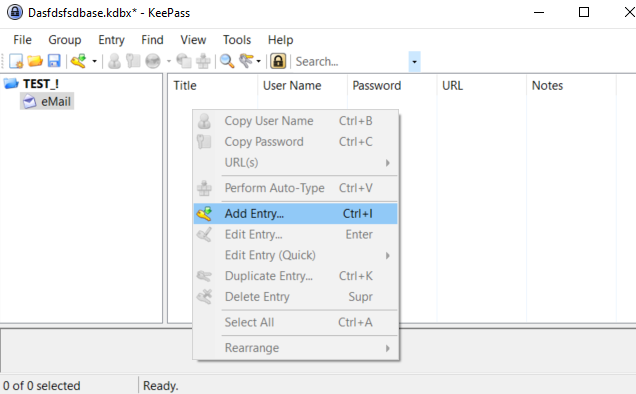Click the Copy Password toolbar icon
The height and width of the screenshot is (394, 636).
coord(133,61)
